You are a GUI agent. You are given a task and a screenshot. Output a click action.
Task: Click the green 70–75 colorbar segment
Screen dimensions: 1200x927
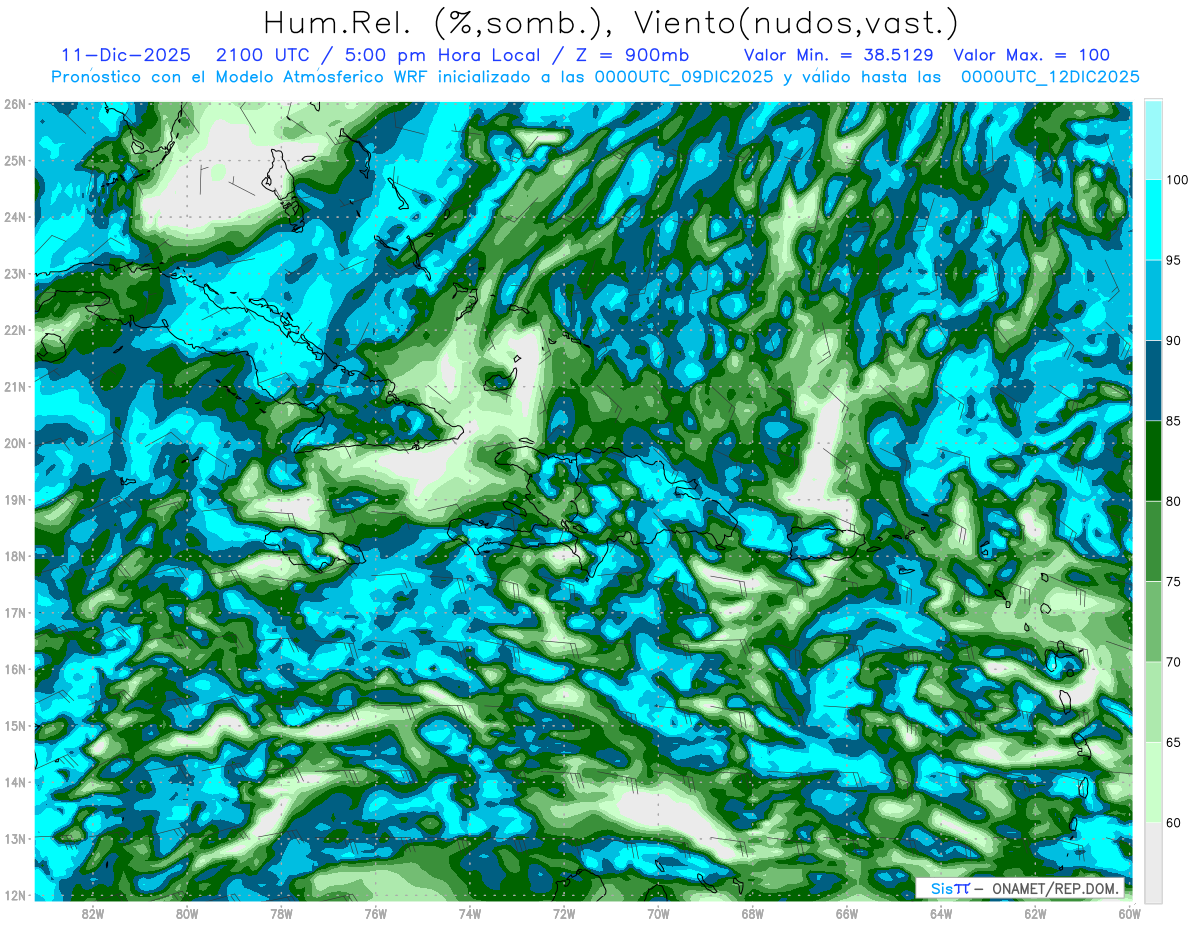click(x=1153, y=622)
